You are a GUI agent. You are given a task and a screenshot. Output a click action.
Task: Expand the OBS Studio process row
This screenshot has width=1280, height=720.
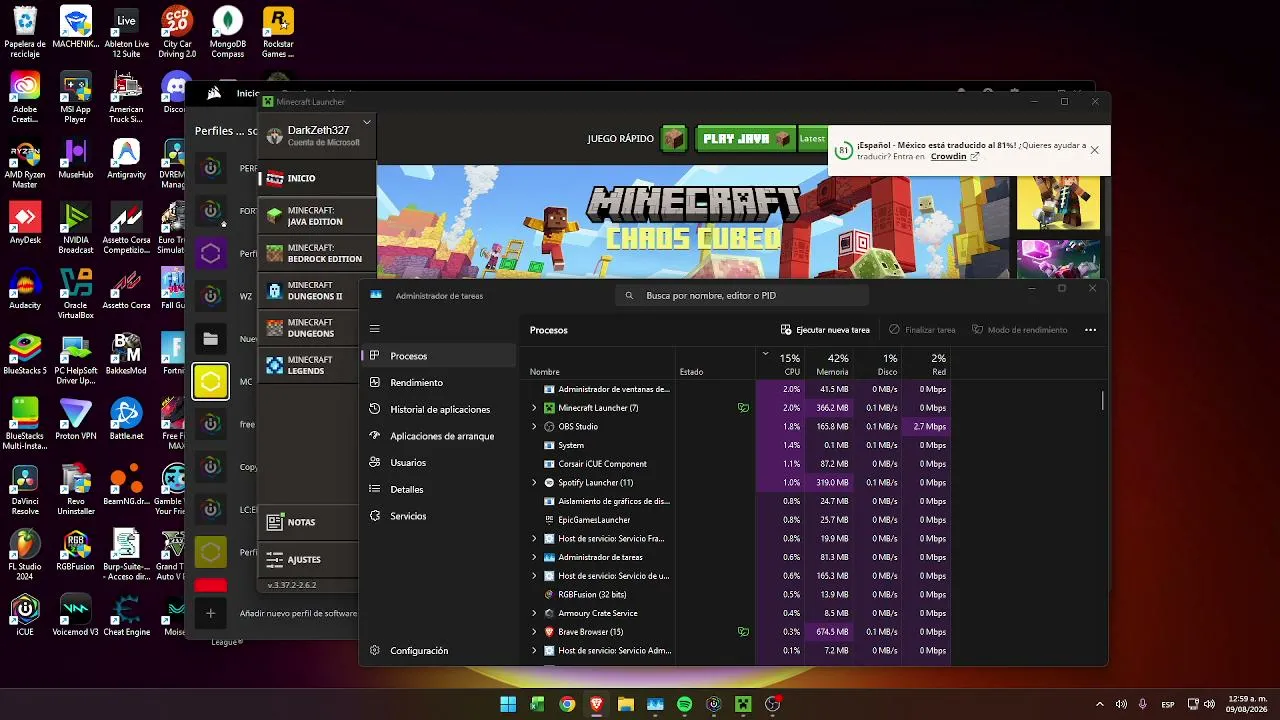click(x=534, y=427)
